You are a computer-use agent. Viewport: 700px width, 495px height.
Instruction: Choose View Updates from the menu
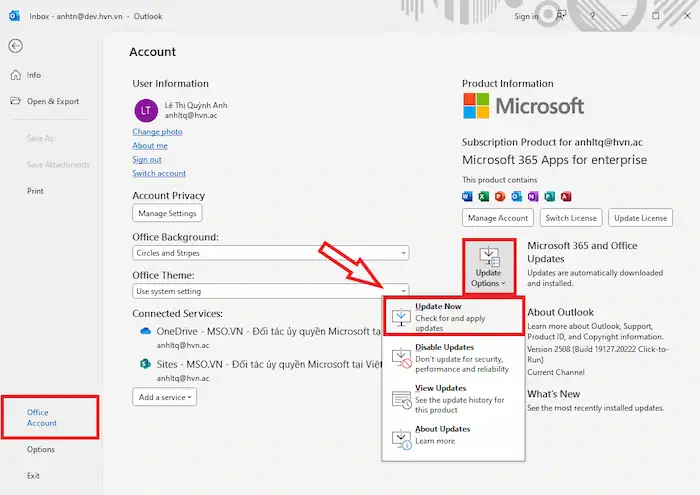pos(453,399)
